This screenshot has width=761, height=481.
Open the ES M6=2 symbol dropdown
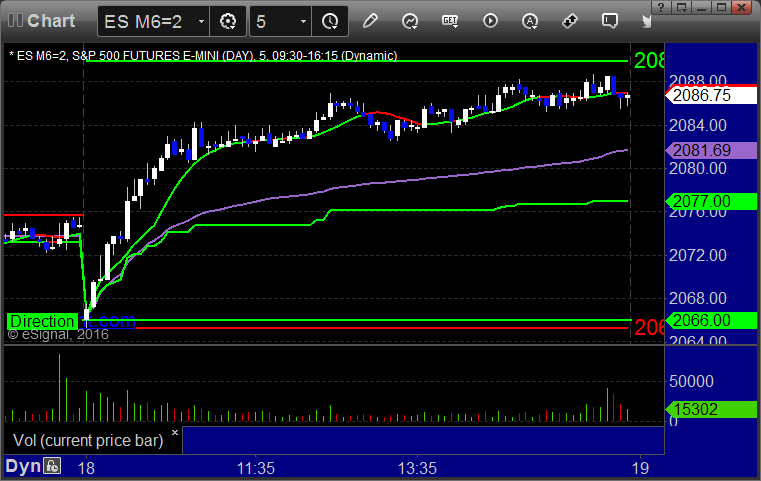click(x=200, y=21)
